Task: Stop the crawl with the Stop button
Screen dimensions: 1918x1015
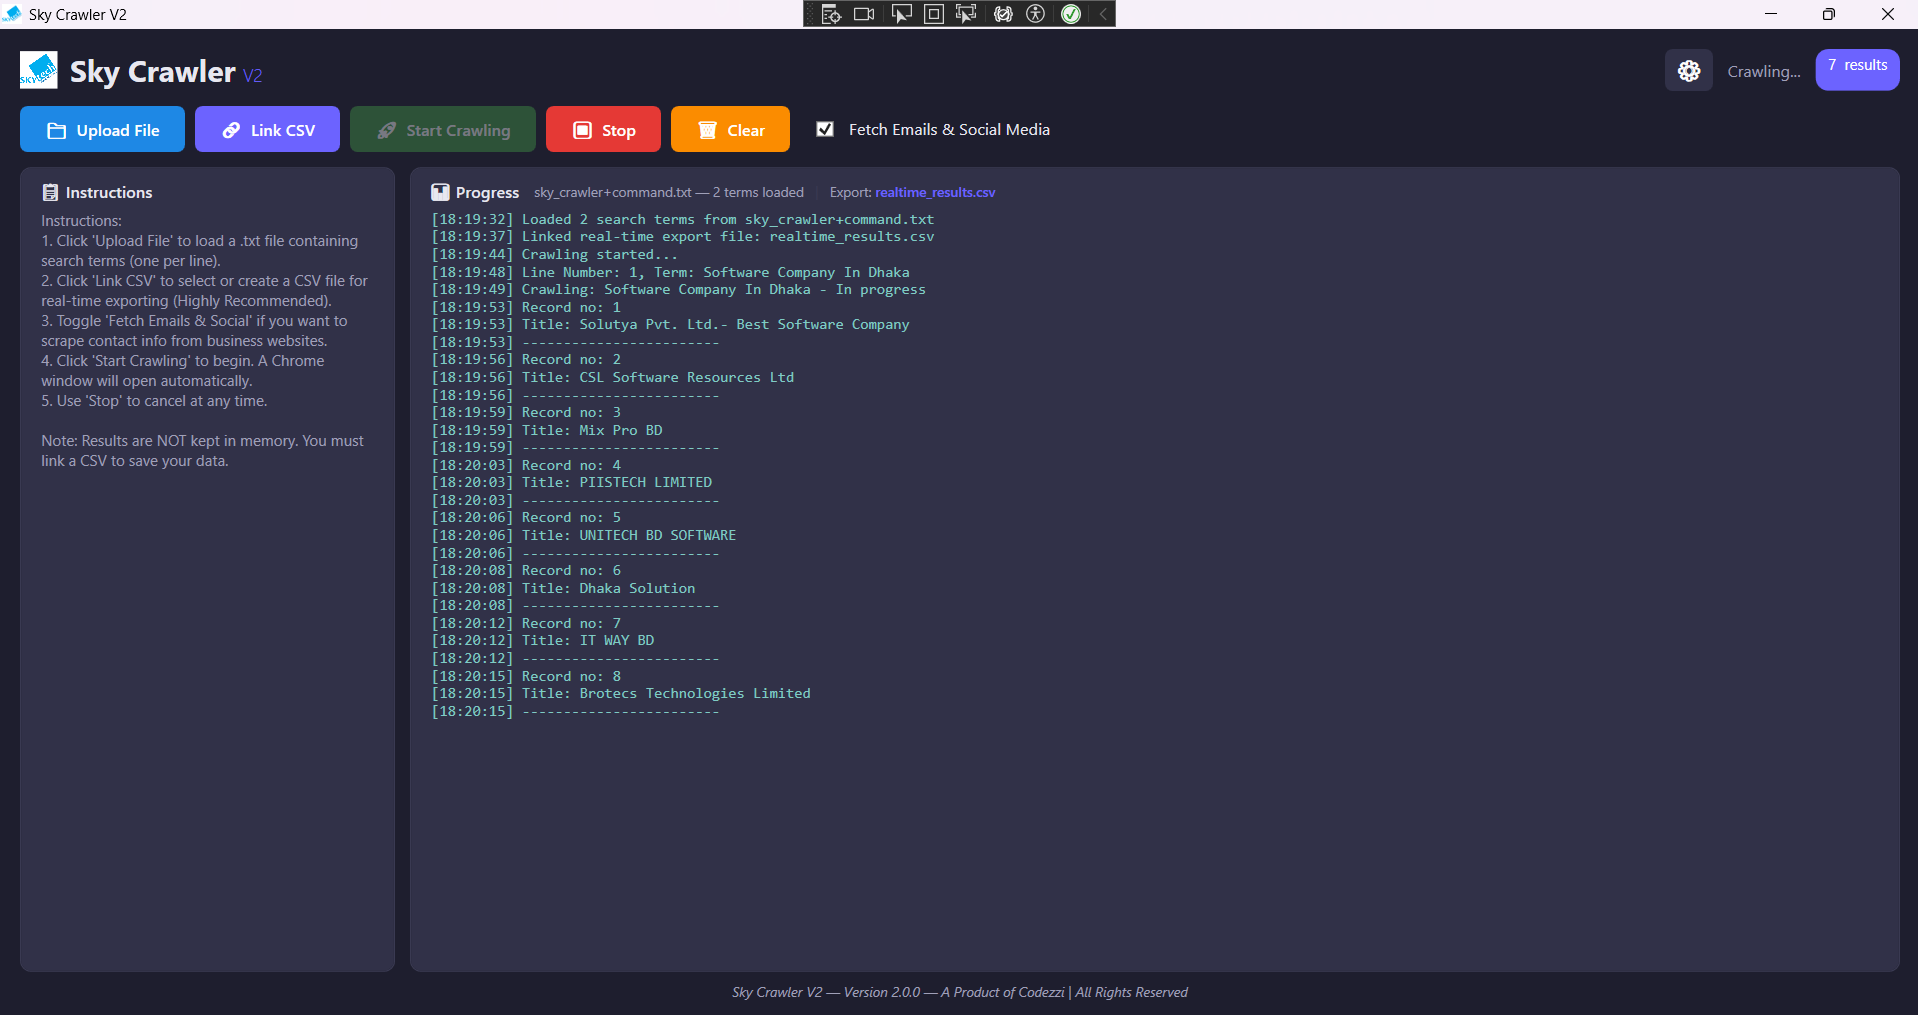Action: (604, 130)
